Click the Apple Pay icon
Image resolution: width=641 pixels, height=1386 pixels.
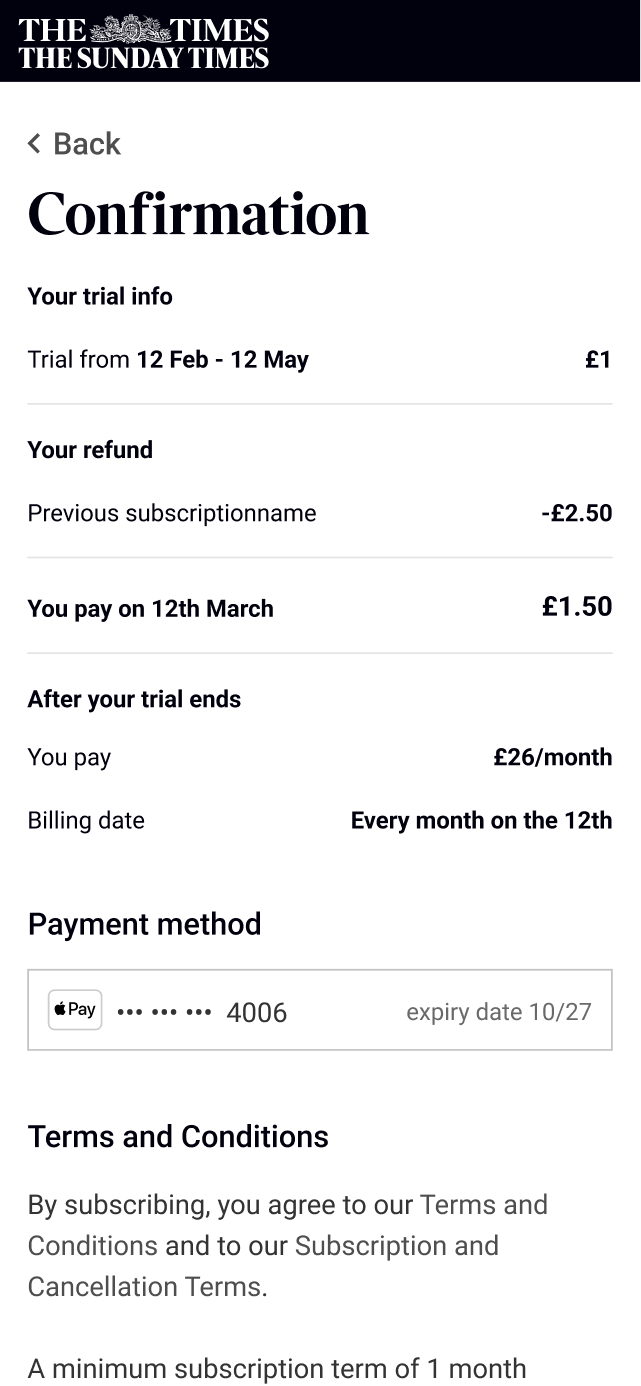(75, 1010)
